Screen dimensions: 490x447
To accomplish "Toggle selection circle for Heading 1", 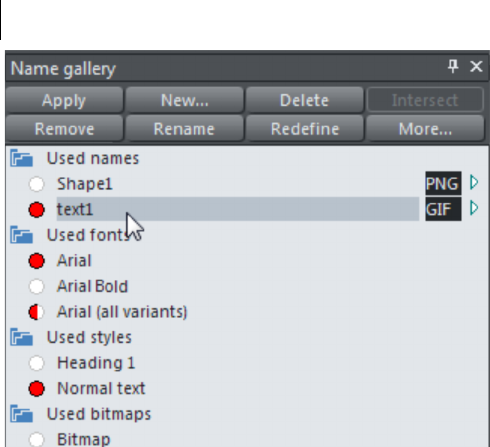I will [36, 363].
